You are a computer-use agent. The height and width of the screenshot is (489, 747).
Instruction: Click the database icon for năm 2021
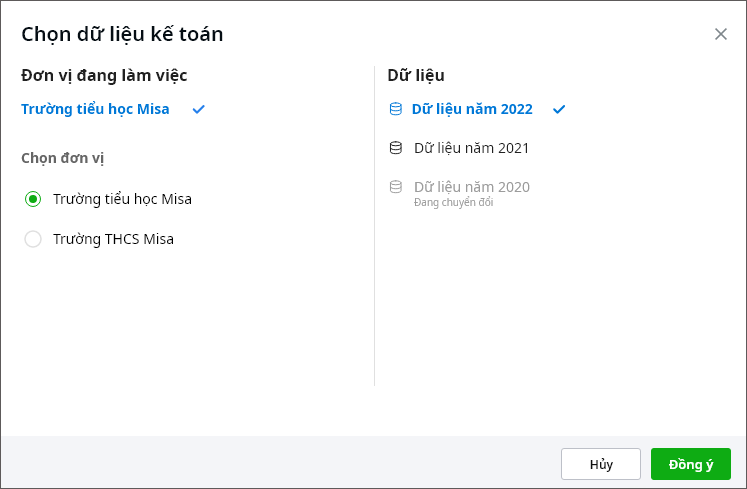point(396,148)
